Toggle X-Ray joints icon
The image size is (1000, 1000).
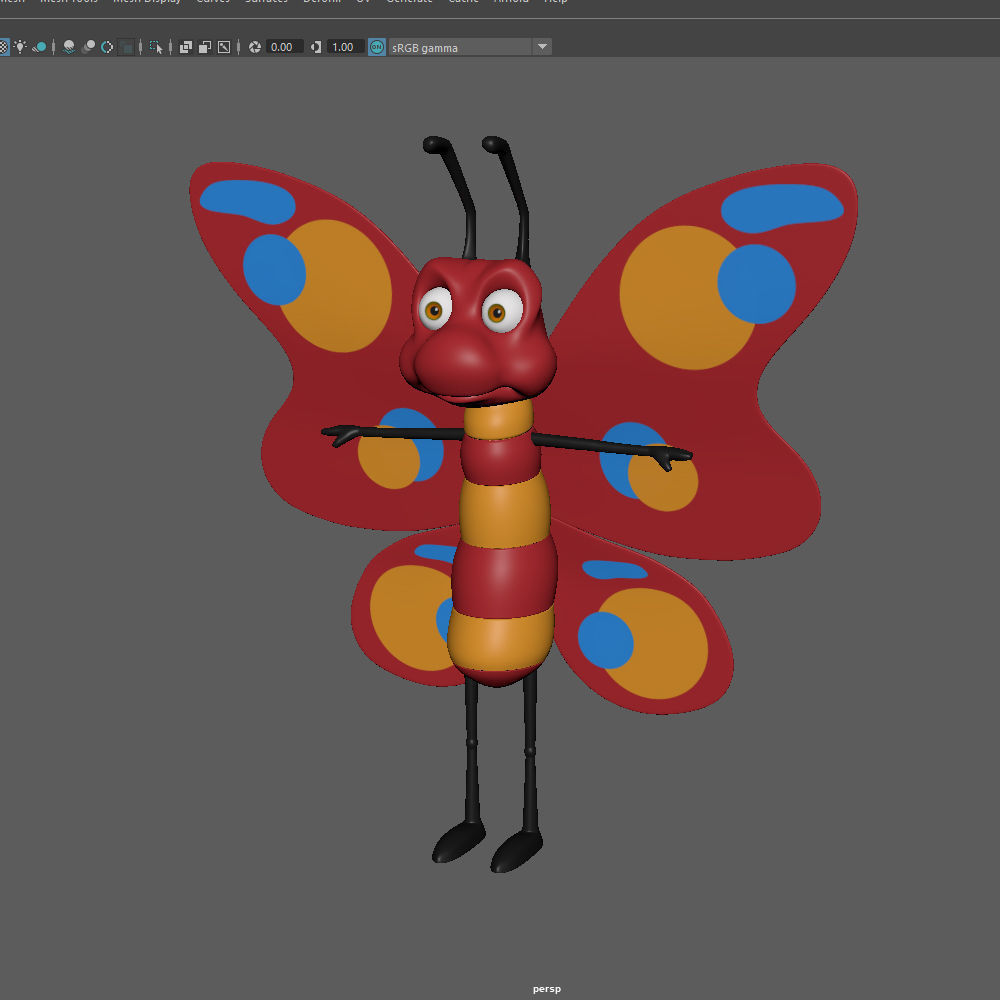[x=224, y=47]
